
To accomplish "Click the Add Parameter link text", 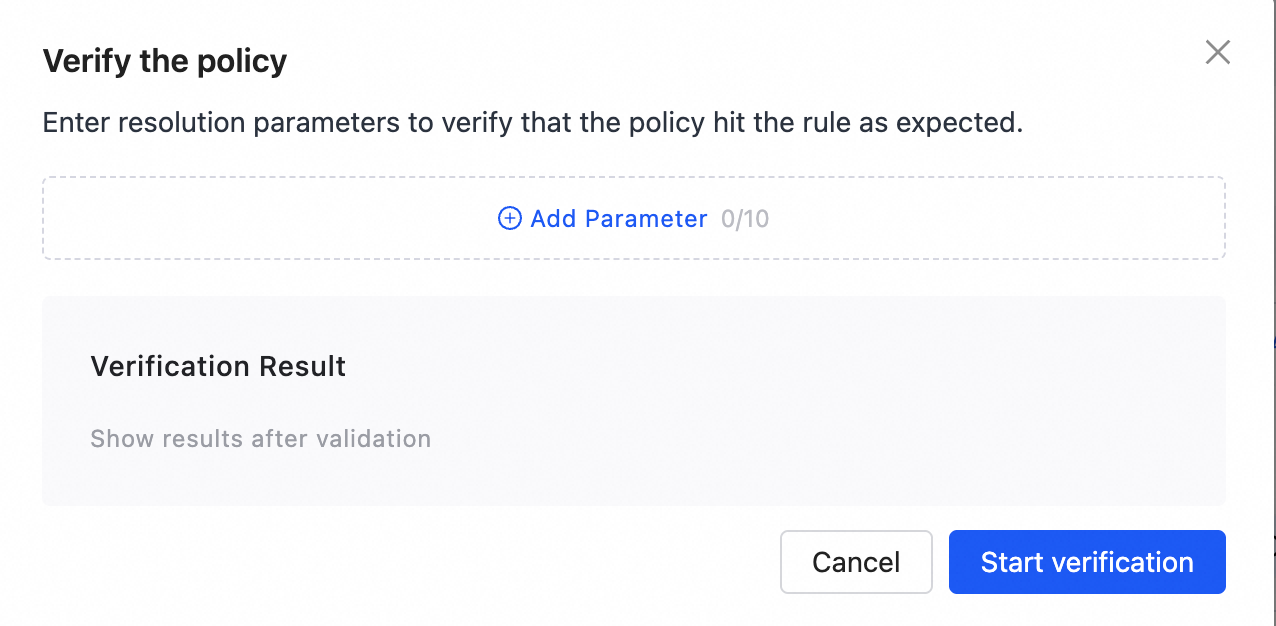I will 618,219.
